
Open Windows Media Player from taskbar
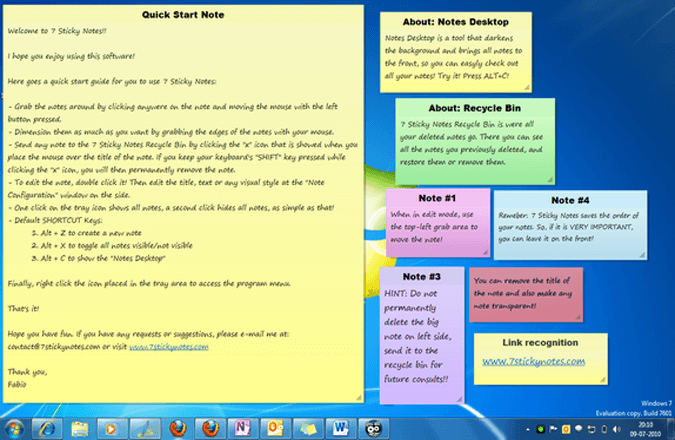pyautogui.click(x=112, y=427)
